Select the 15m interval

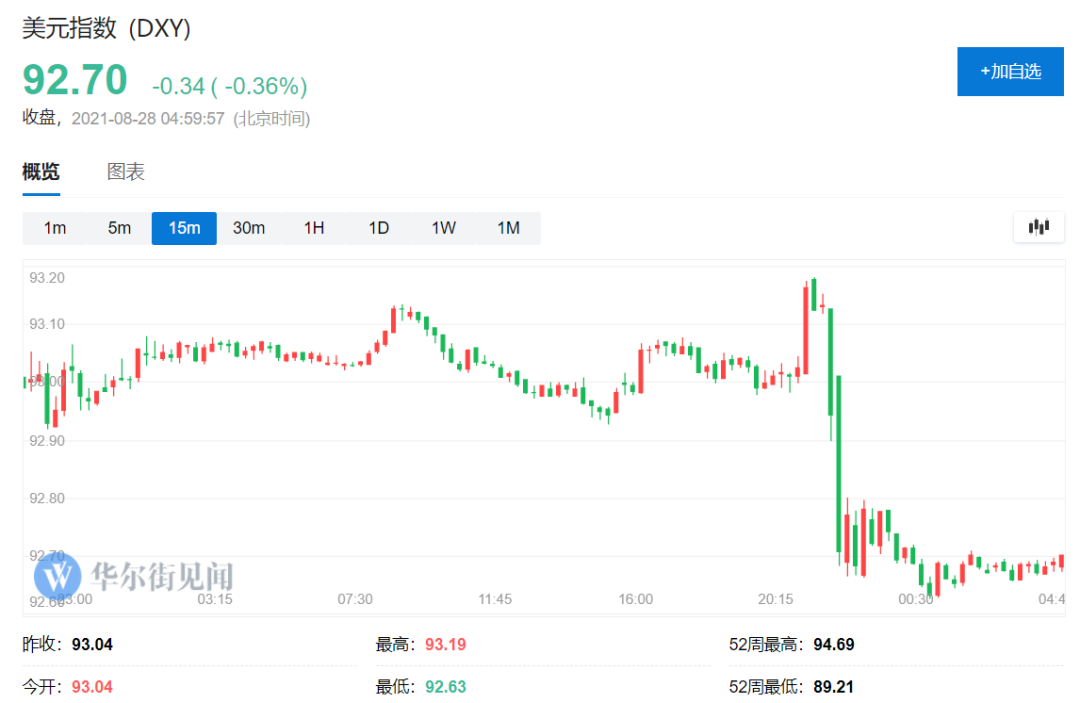tap(184, 228)
